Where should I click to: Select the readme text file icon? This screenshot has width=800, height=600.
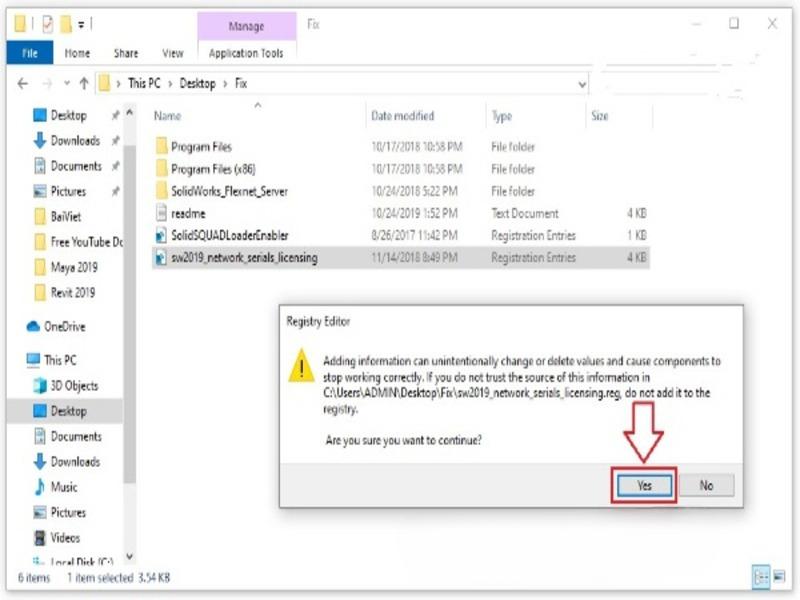coord(161,213)
